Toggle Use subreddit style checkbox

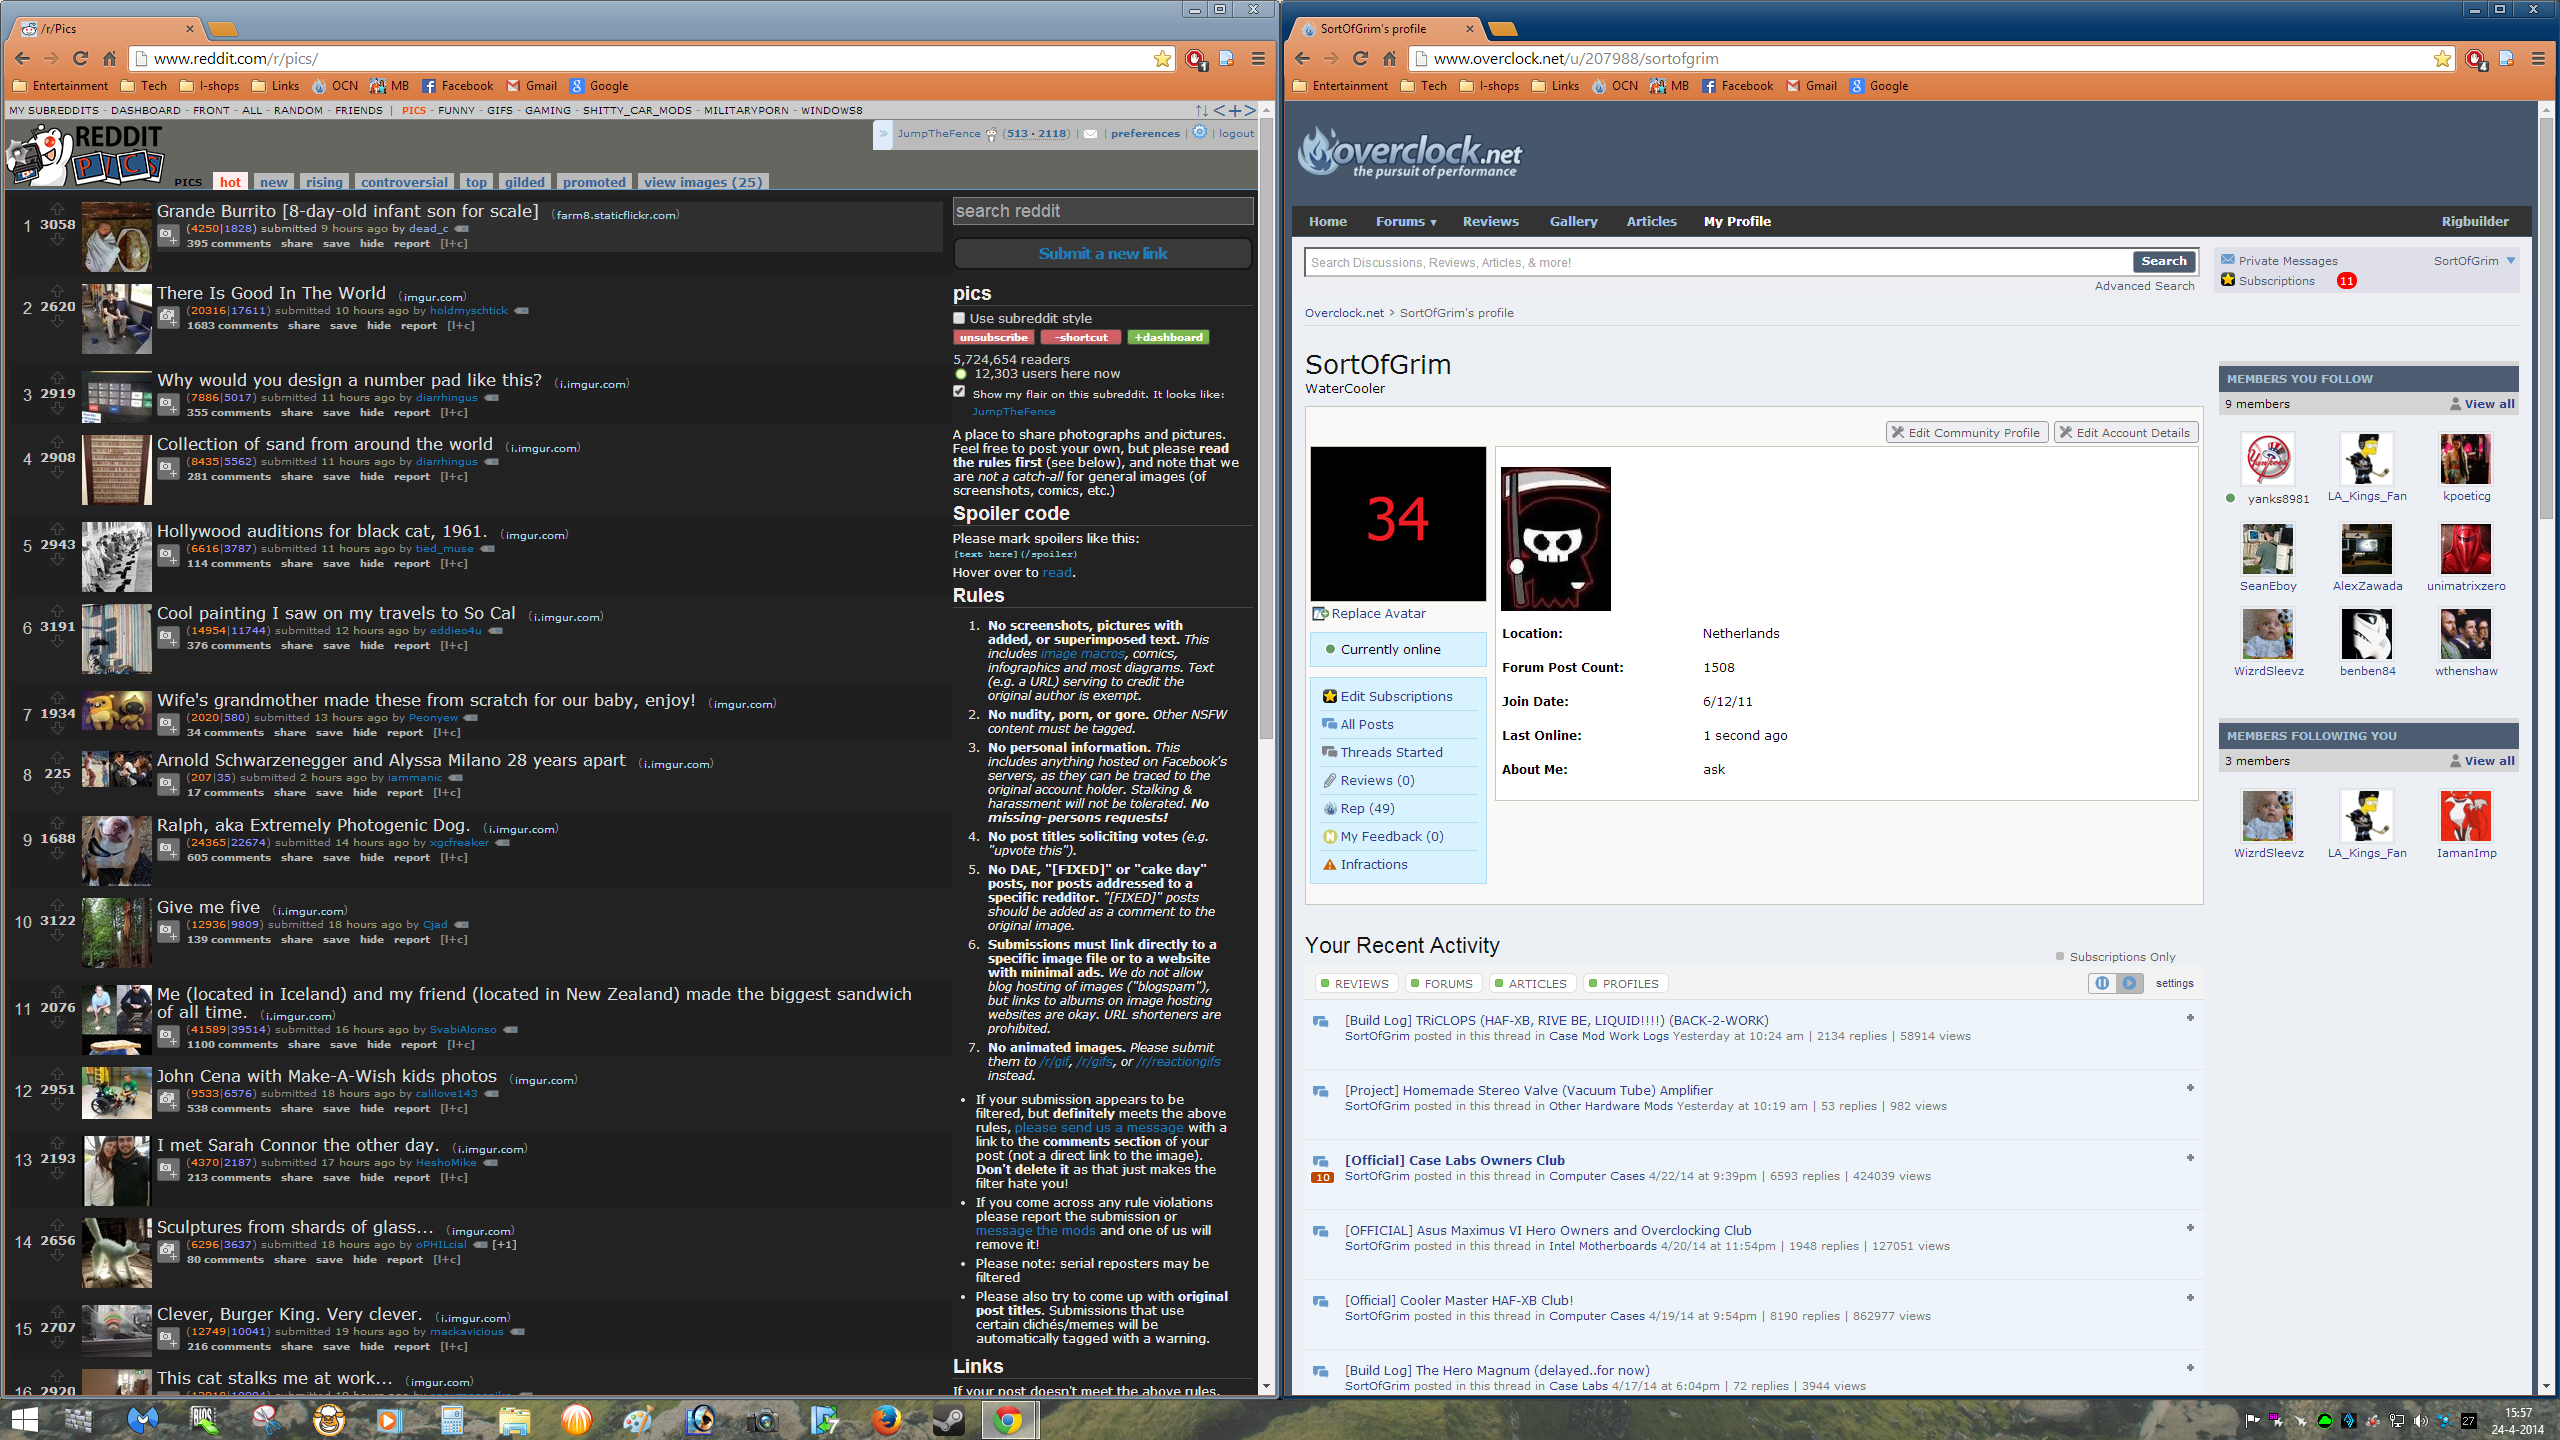[x=959, y=318]
